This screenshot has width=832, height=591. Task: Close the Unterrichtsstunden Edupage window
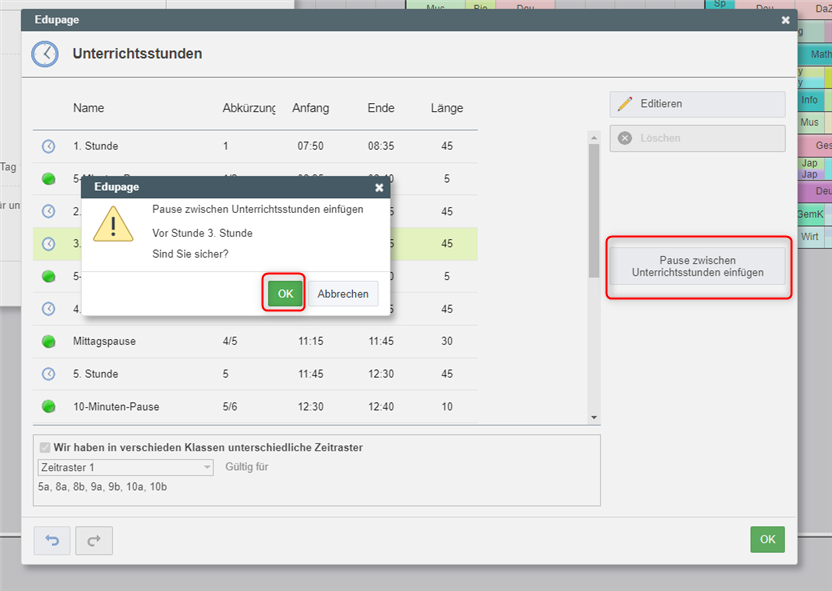785,20
